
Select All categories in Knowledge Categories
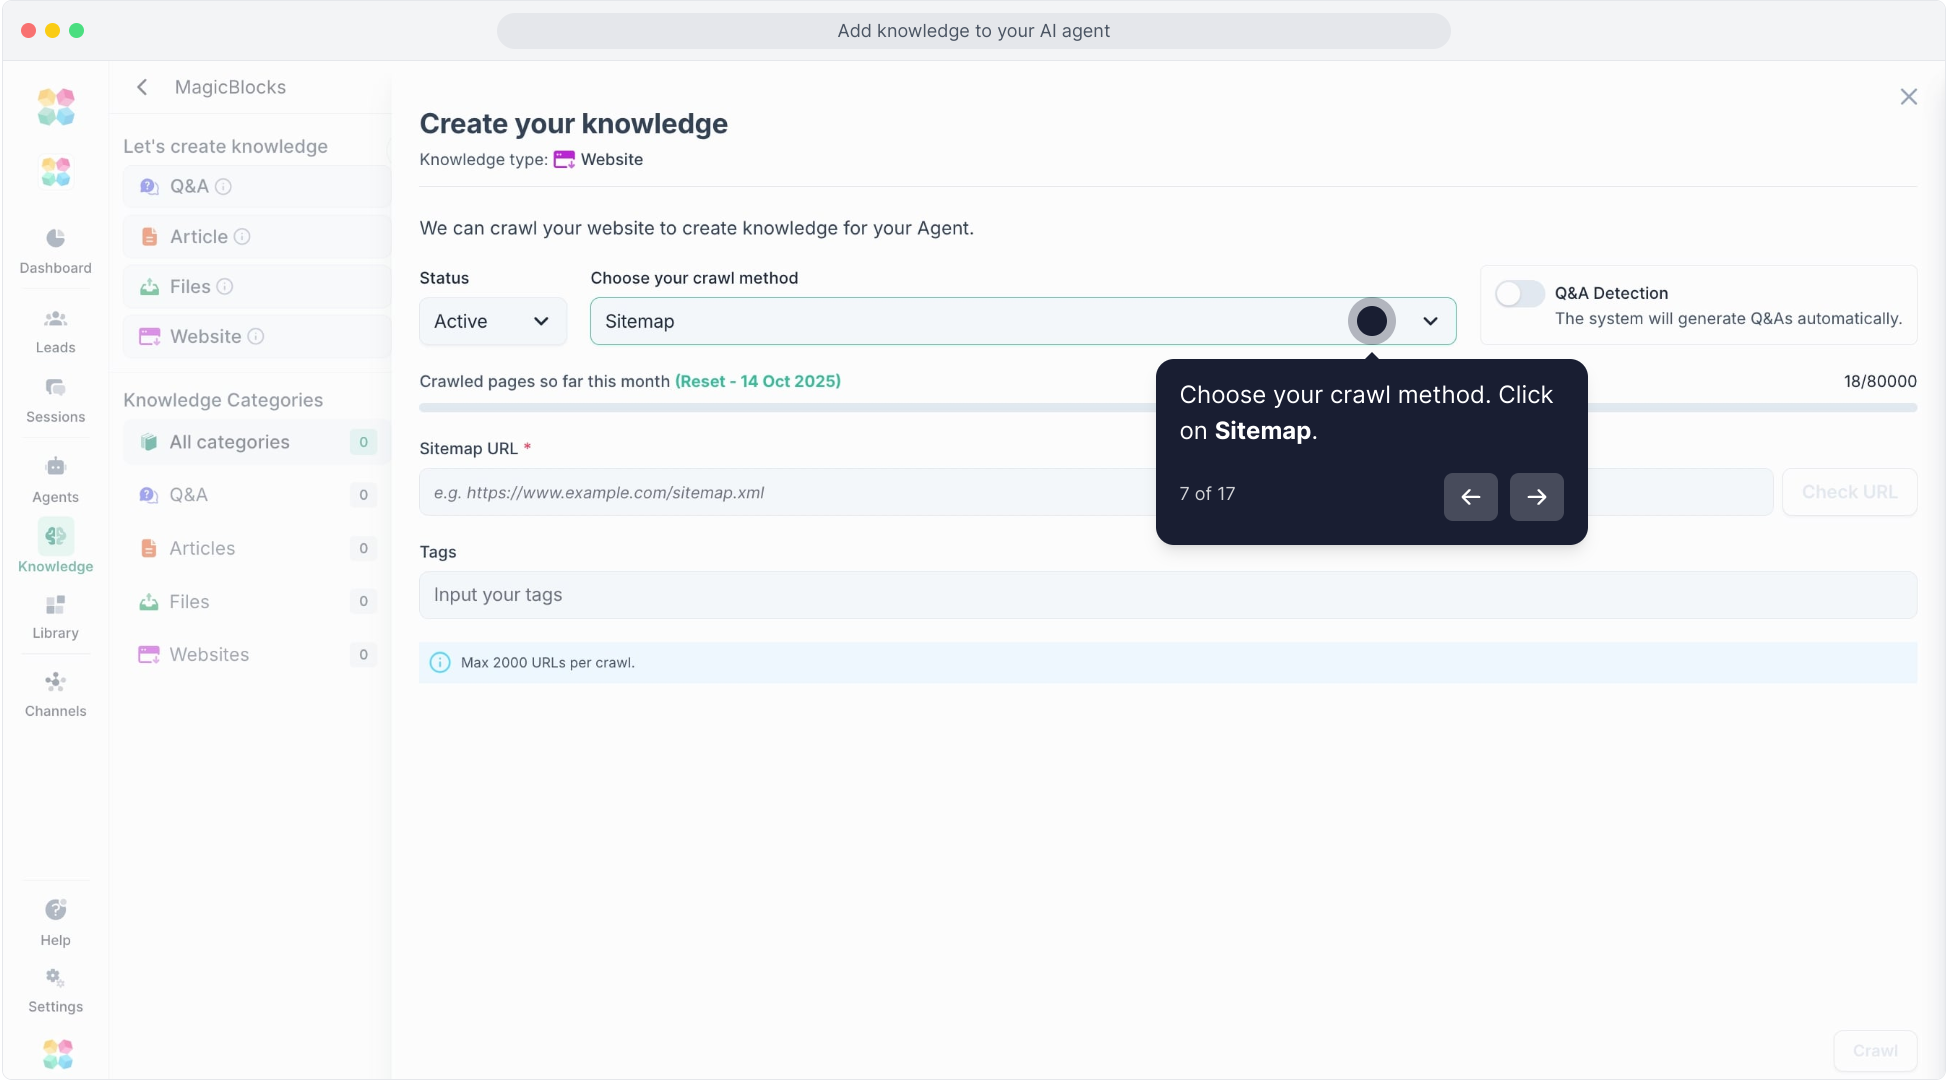pos(229,442)
